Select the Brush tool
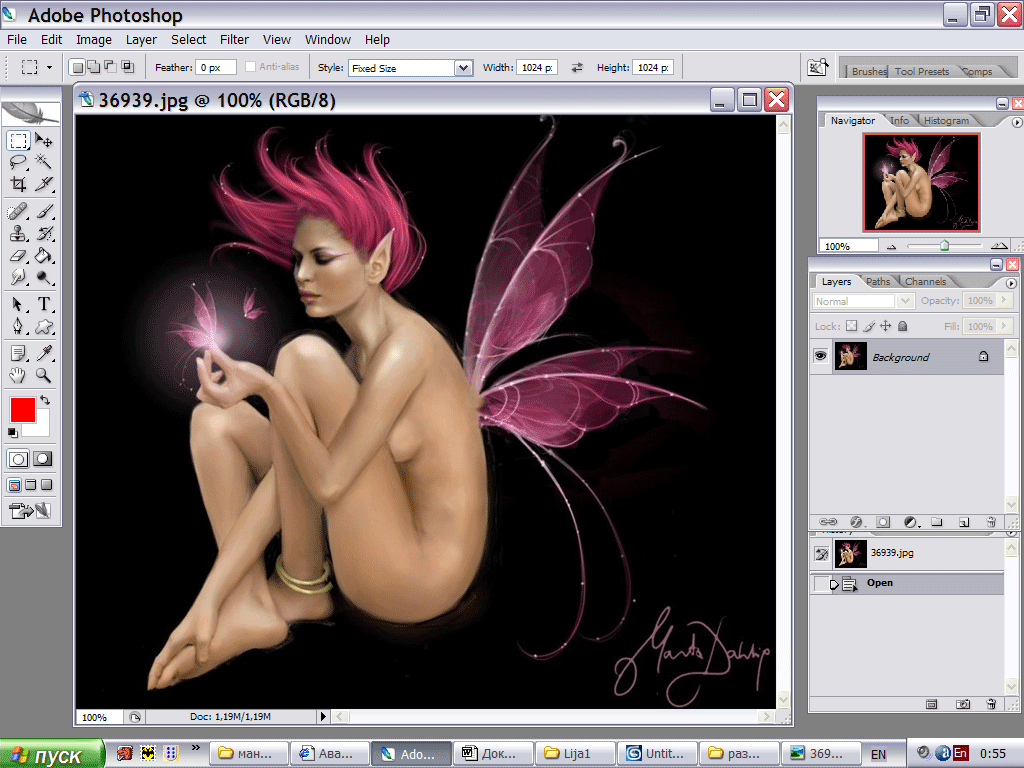The height and width of the screenshot is (768, 1024). point(44,212)
